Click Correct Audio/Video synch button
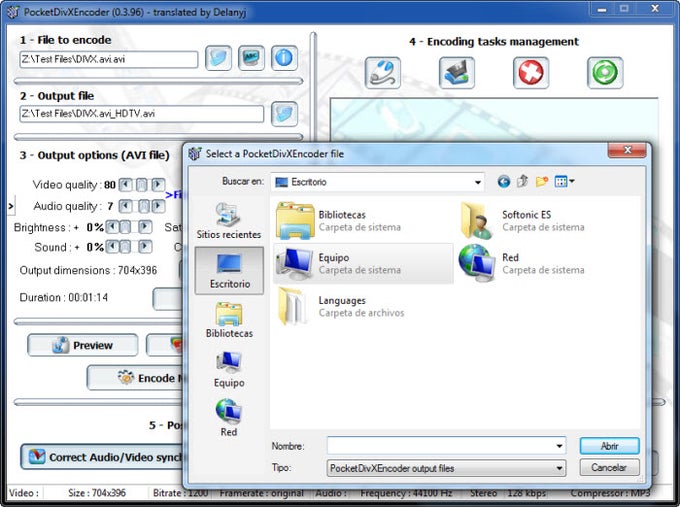This screenshot has height=507, width=680. point(102,457)
